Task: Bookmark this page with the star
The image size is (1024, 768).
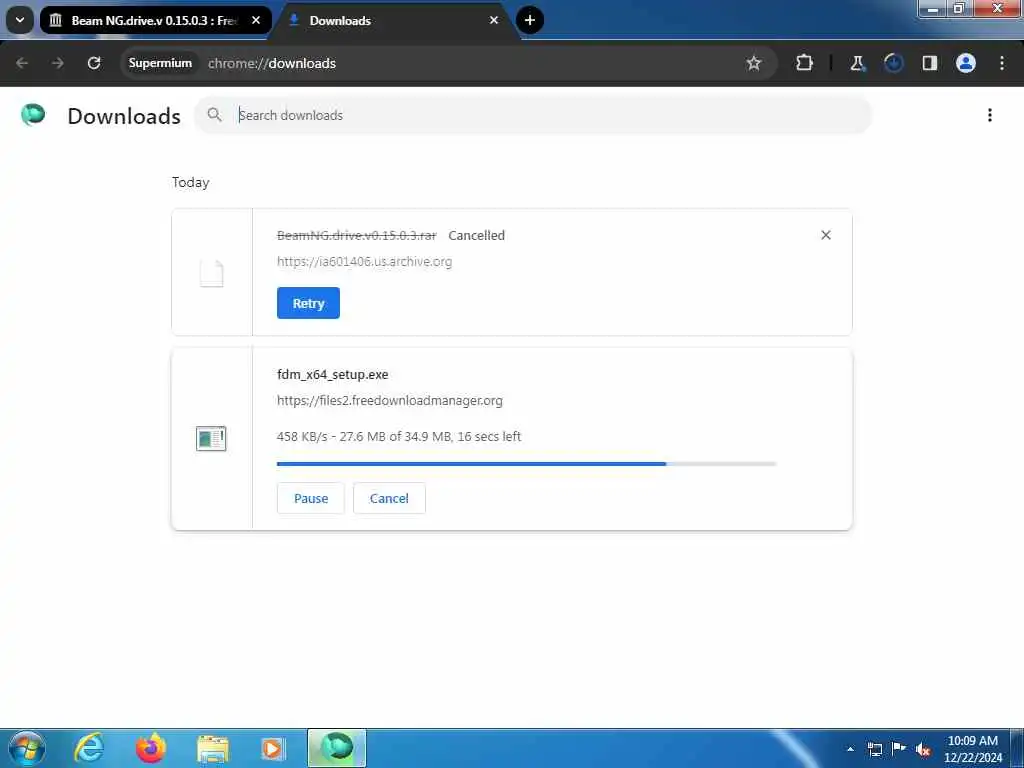Action: (x=754, y=63)
